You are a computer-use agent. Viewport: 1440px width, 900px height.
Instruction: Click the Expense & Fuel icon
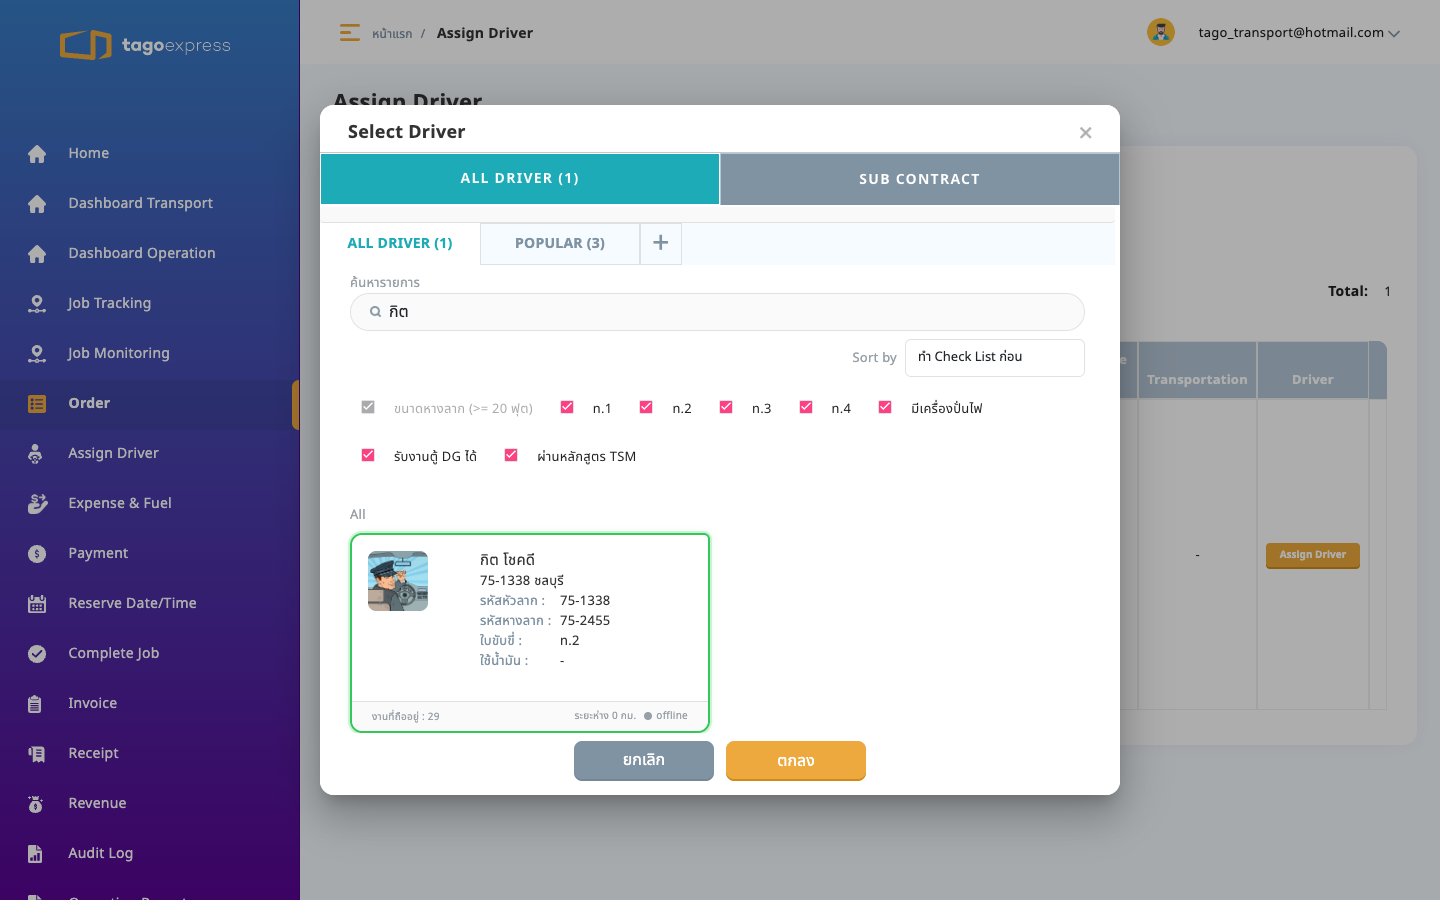[x=37, y=503]
